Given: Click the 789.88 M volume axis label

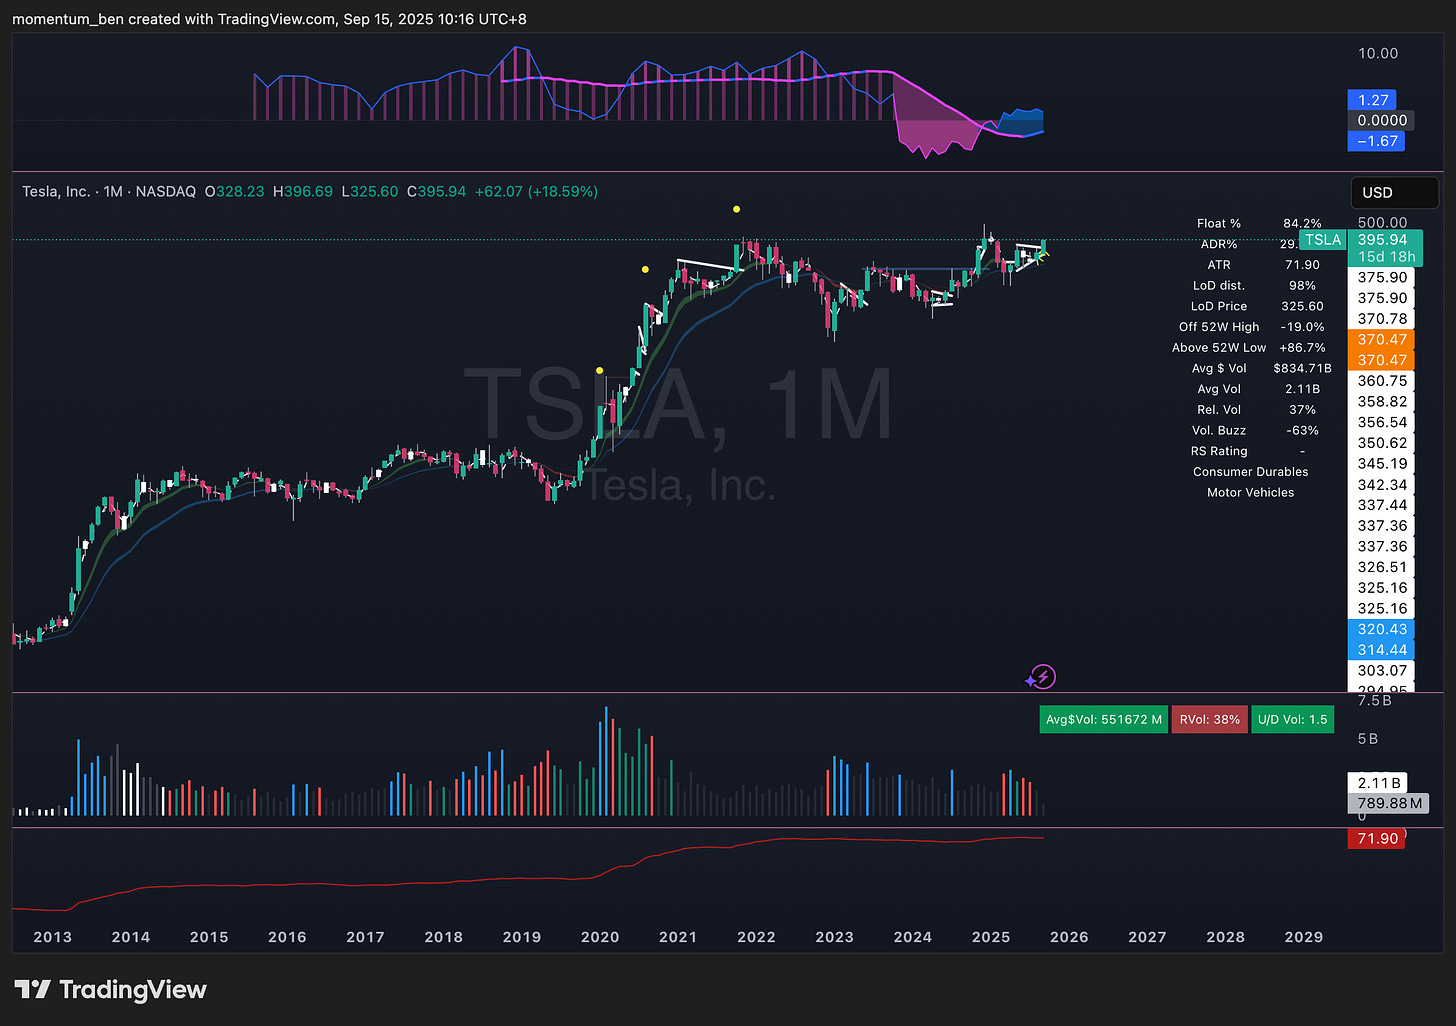Looking at the screenshot, I should (x=1389, y=803).
